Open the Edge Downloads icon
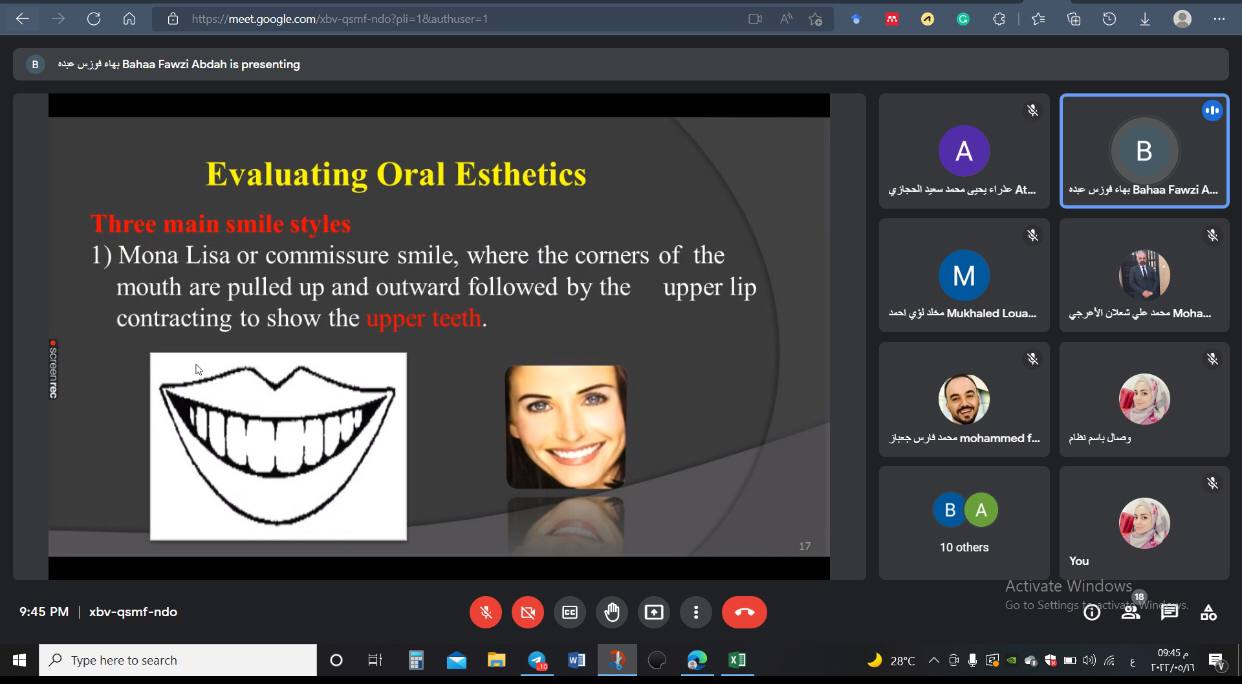 tap(1145, 19)
